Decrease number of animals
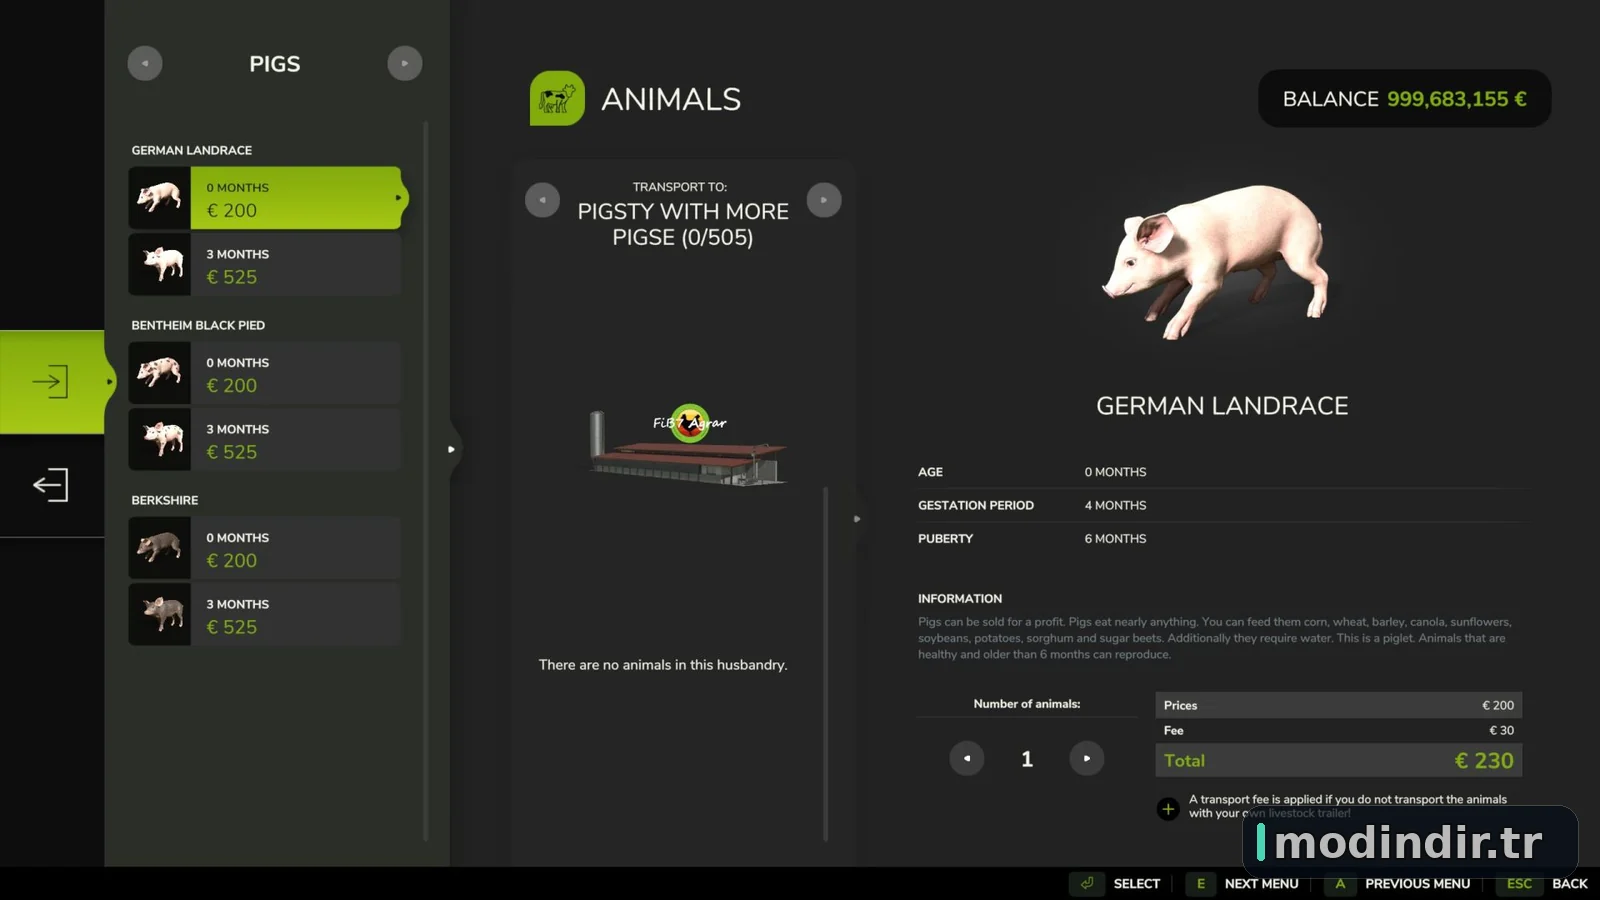1600x900 pixels. coord(967,758)
